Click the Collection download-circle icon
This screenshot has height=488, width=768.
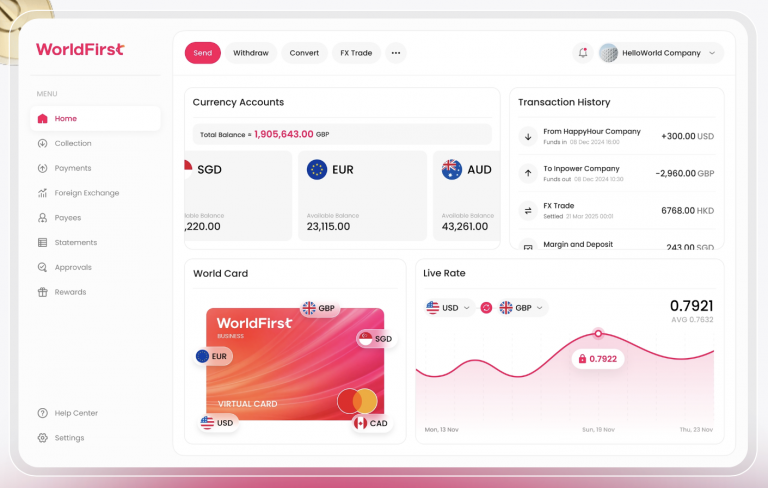point(43,144)
